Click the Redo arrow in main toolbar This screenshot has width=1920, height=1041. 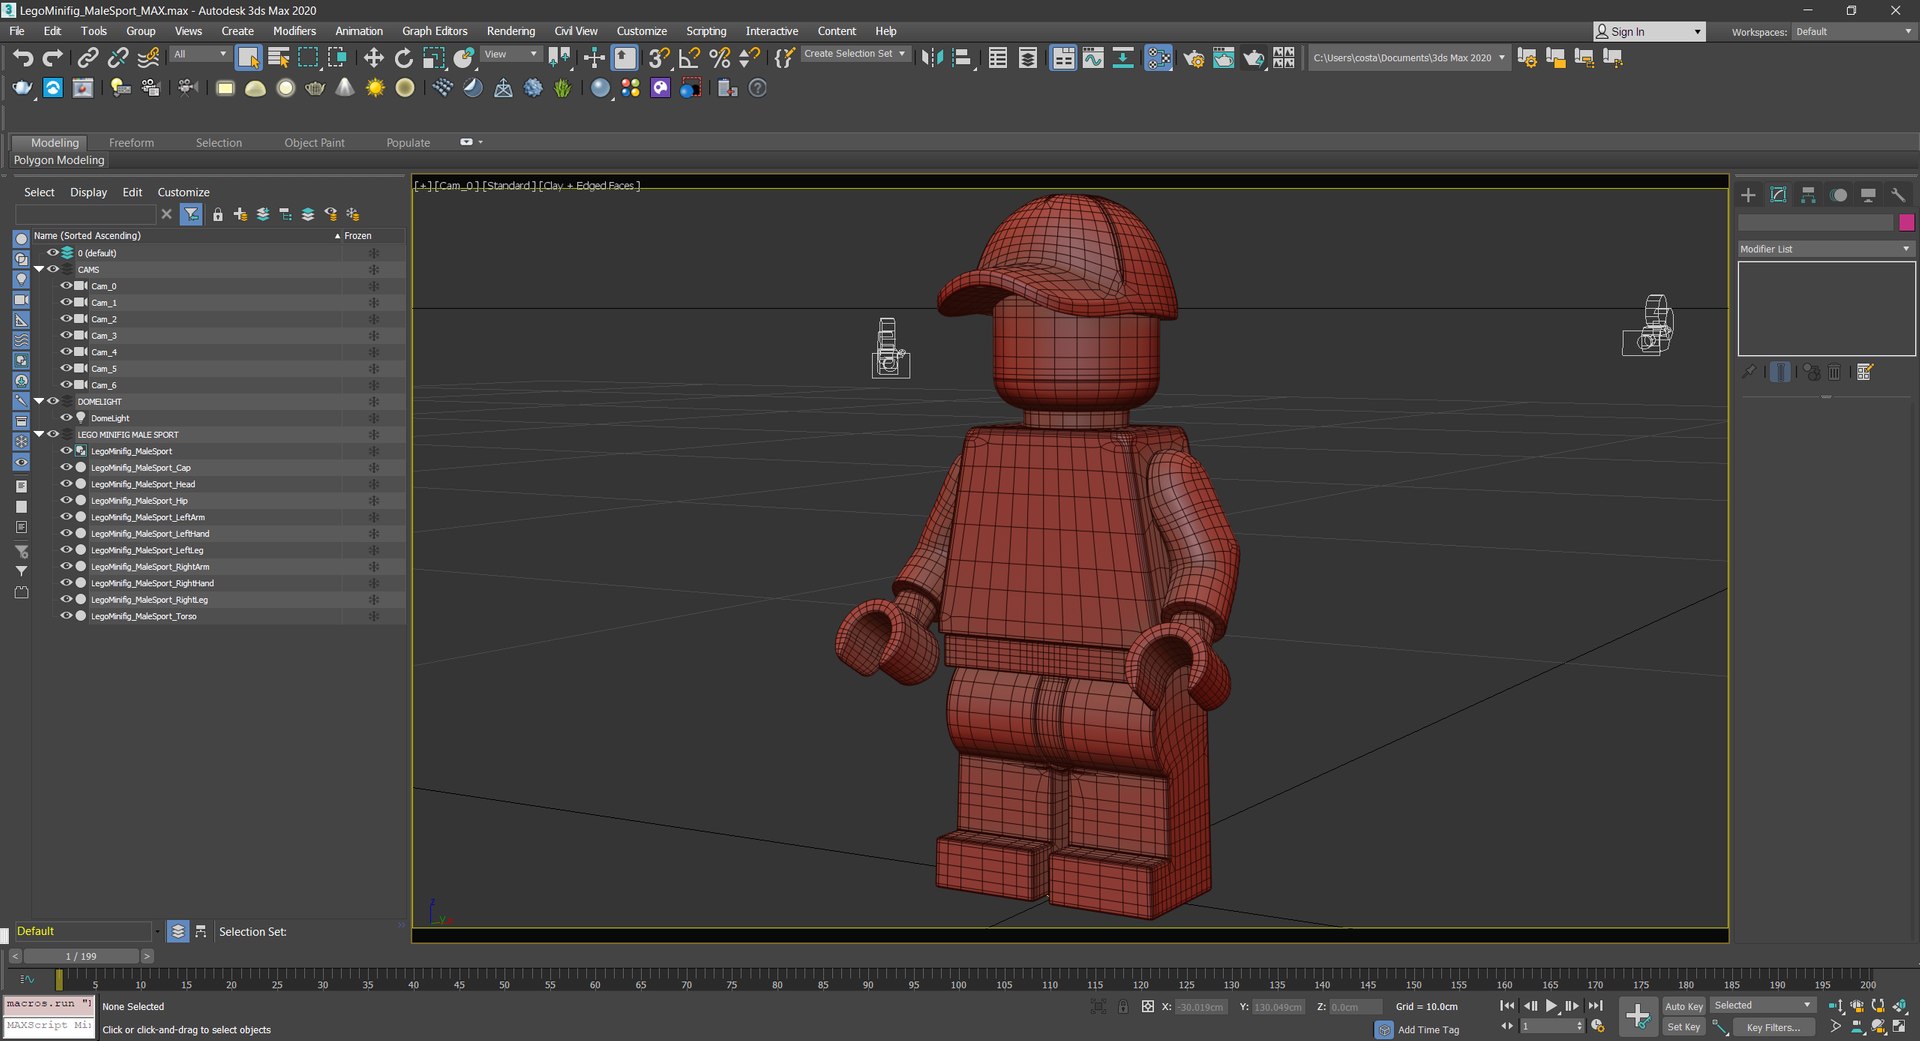point(52,58)
